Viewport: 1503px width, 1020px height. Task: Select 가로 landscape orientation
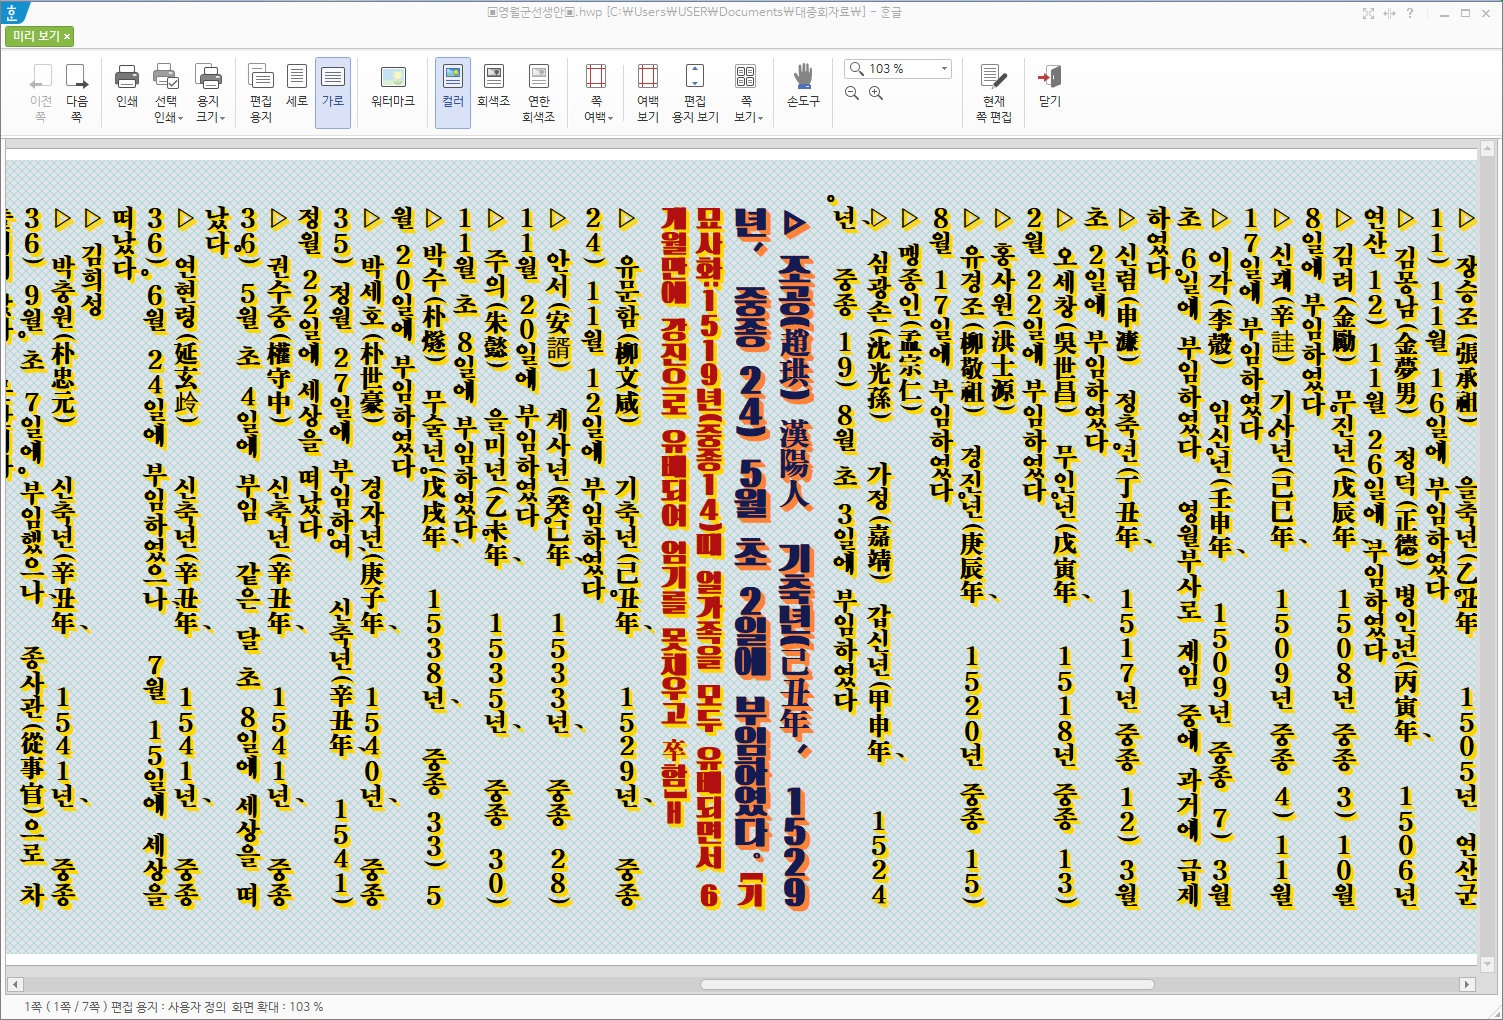(333, 92)
